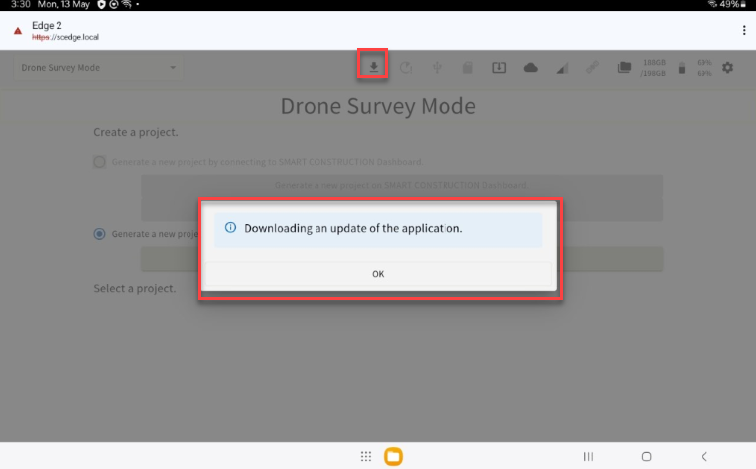Click the 'Create a project.' heading
This screenshot has height=469, width=756.
pyautogui.click(x=135, y=132)
